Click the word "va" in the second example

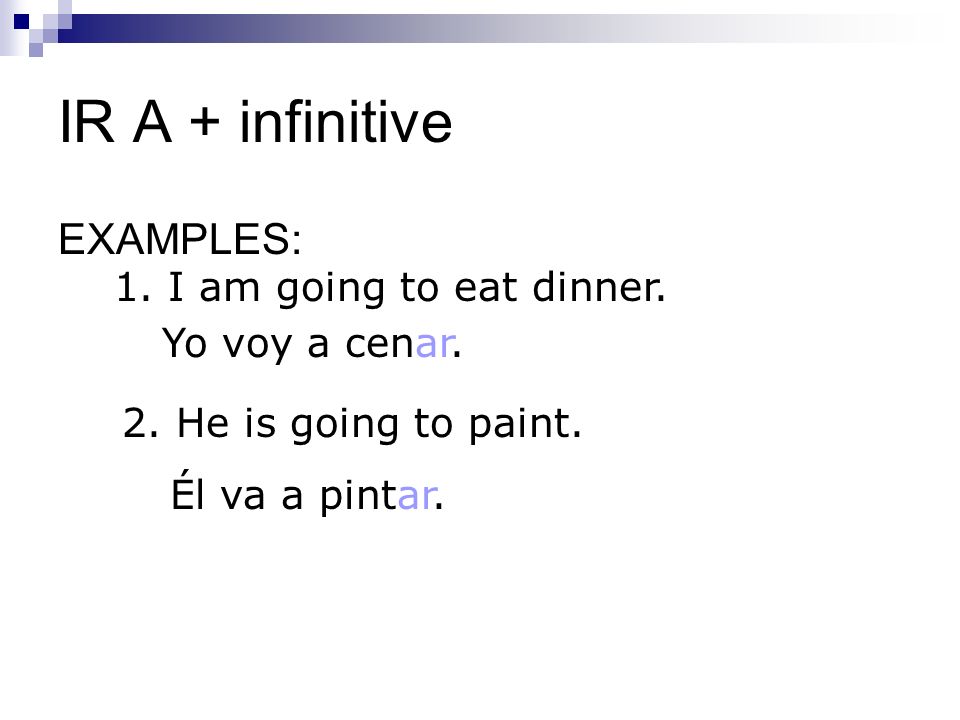pos(243,497)
